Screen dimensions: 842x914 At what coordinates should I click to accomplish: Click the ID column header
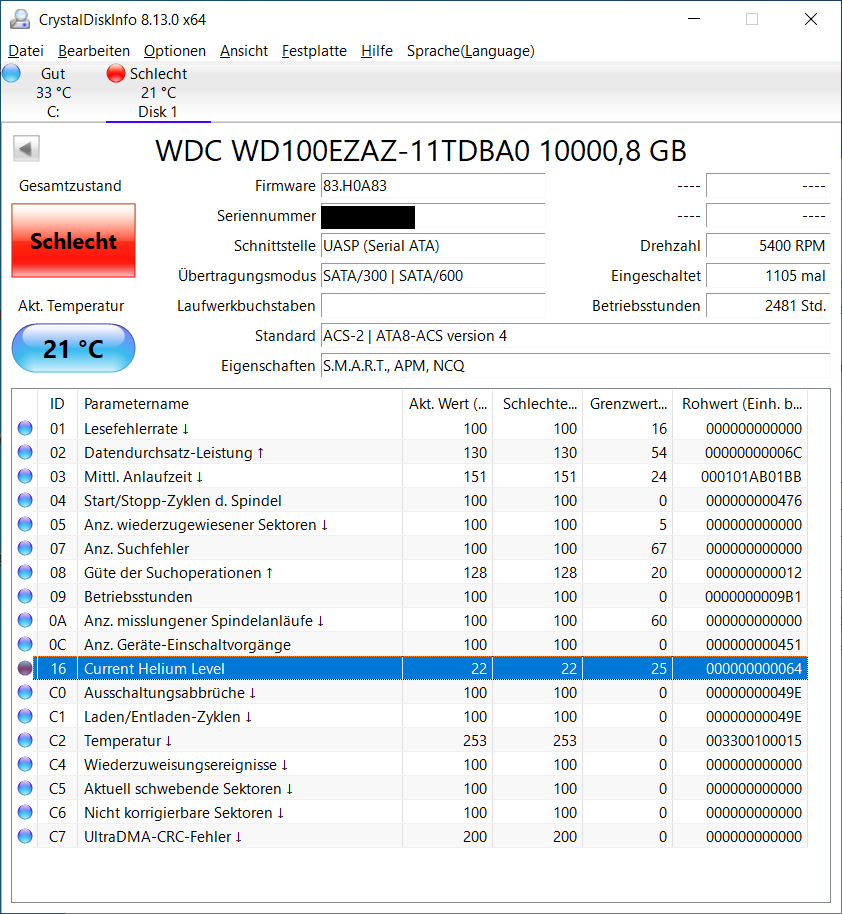point(57,404)
